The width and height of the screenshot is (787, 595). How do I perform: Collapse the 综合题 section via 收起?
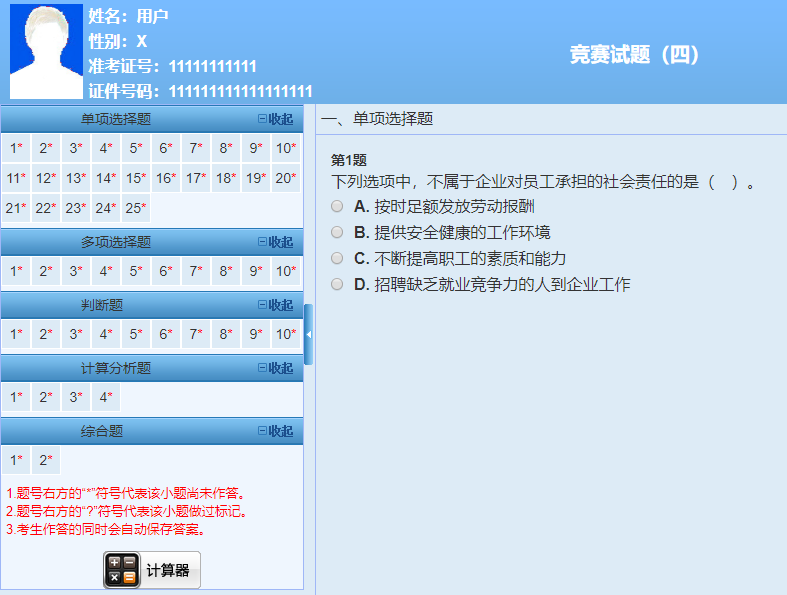coord(276,431)
